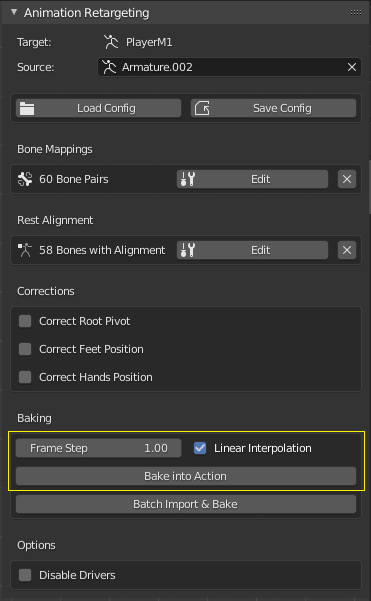The height and width of the screenshot is (601, 371).
Task: Click the PlayerM1 armature icon
Action: pyautogui.click(x=111, y=42)
